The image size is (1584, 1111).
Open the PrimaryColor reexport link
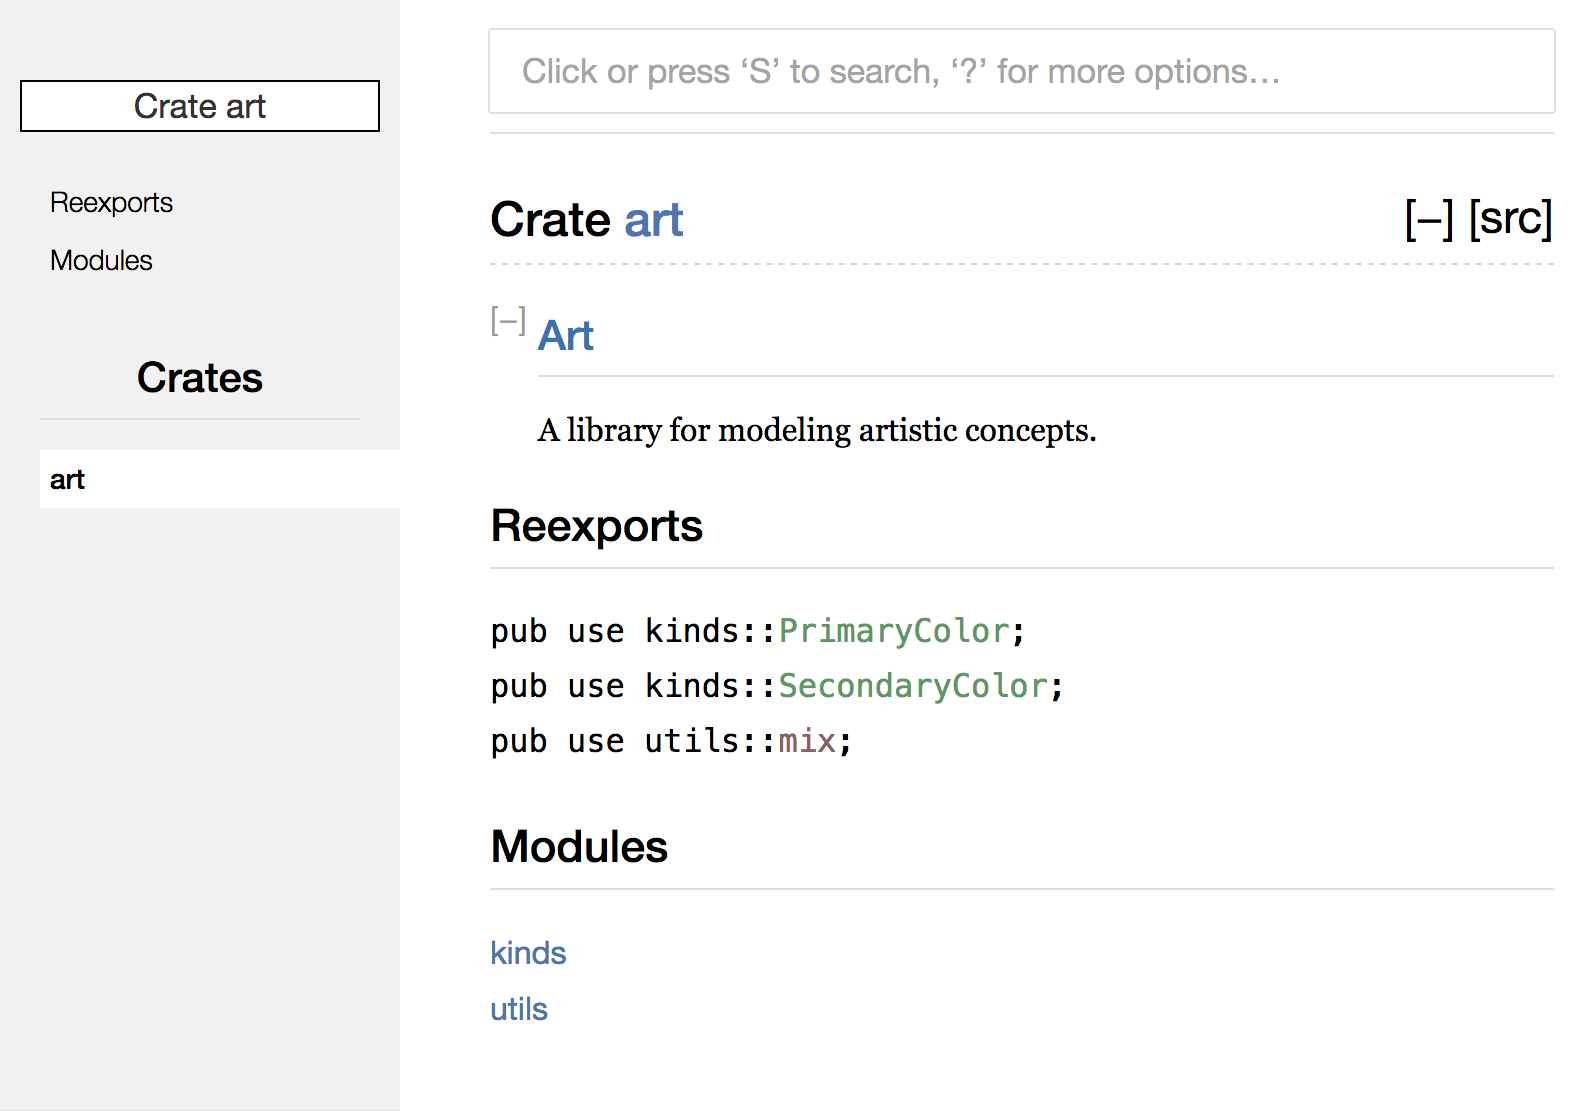(894, 631)
